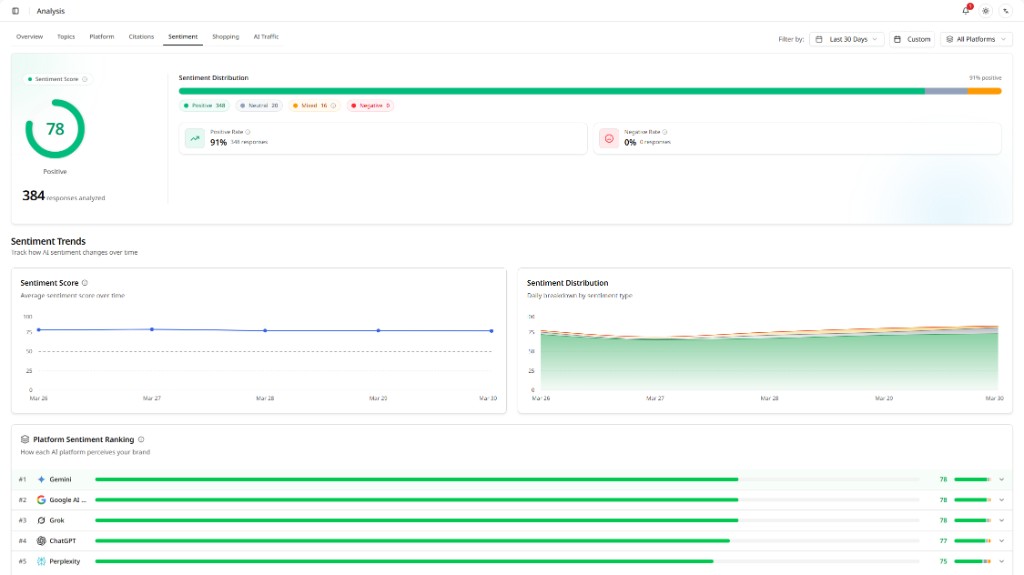Click the Positive Rate info icon
1024x575 pixels.
pos(248,132)
